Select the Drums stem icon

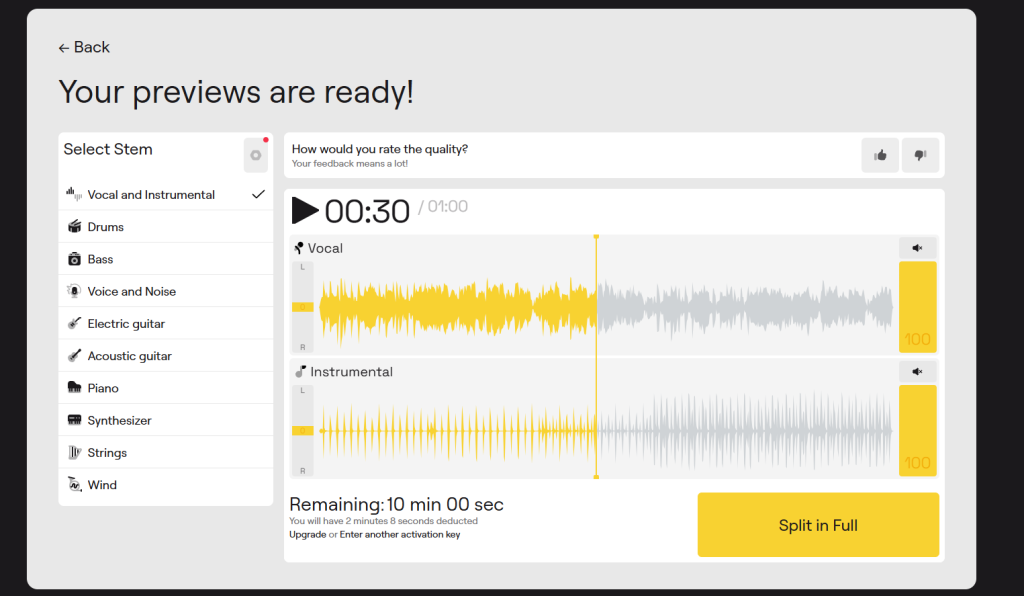74,227
